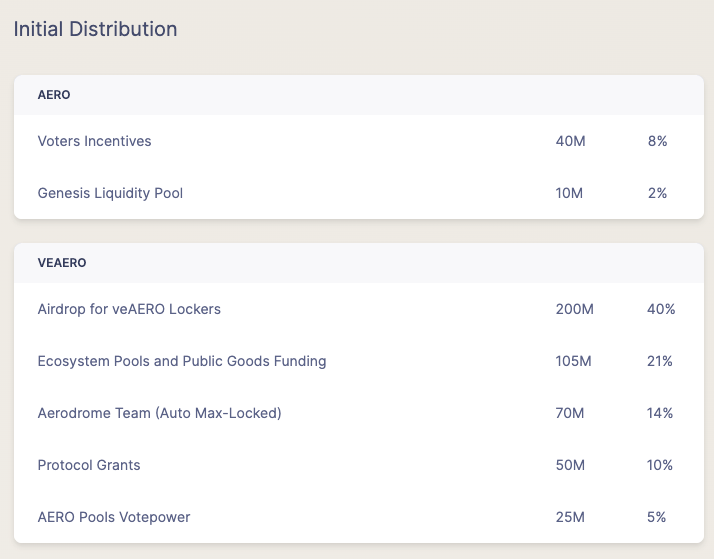Image resolution: width=714 pixels, height=559 pixels.
Task: Click the Initial Distribution heading
Action: [x=95, y=29]
